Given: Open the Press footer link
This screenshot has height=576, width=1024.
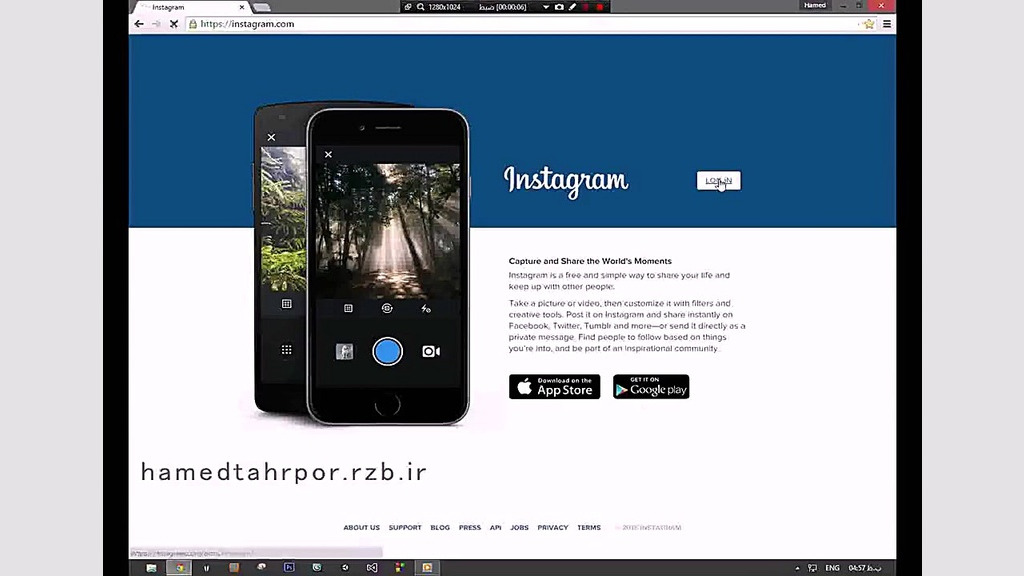Looking at the screenshot, I should [470, 528].
